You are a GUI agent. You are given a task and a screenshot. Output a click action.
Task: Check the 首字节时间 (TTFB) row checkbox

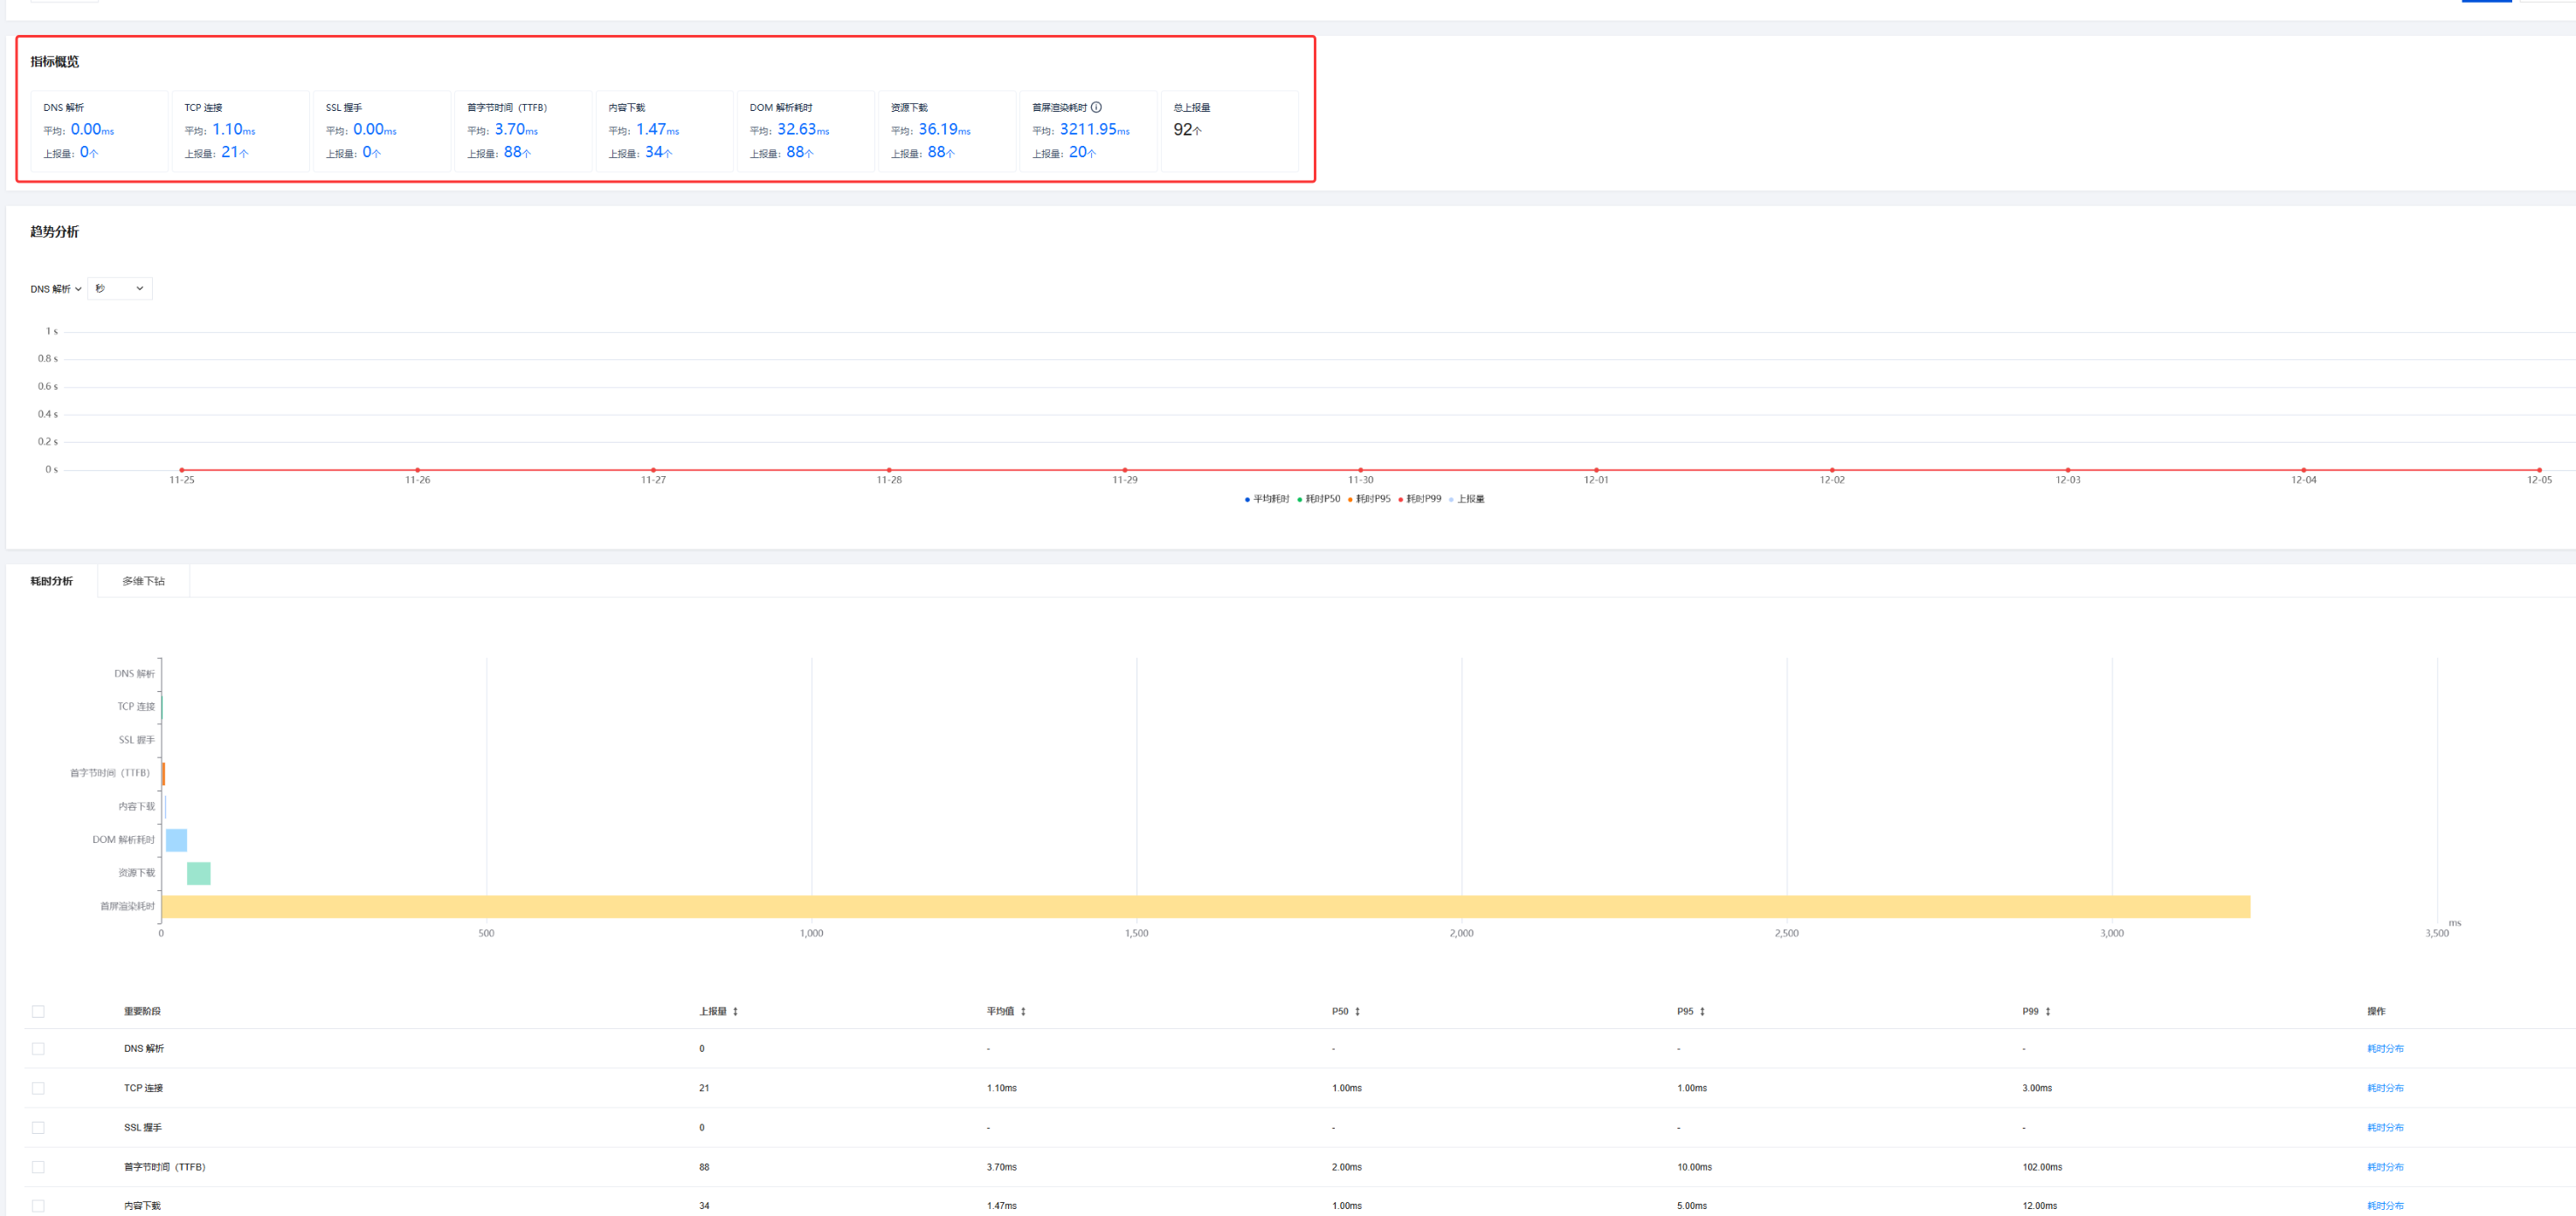38,1167
